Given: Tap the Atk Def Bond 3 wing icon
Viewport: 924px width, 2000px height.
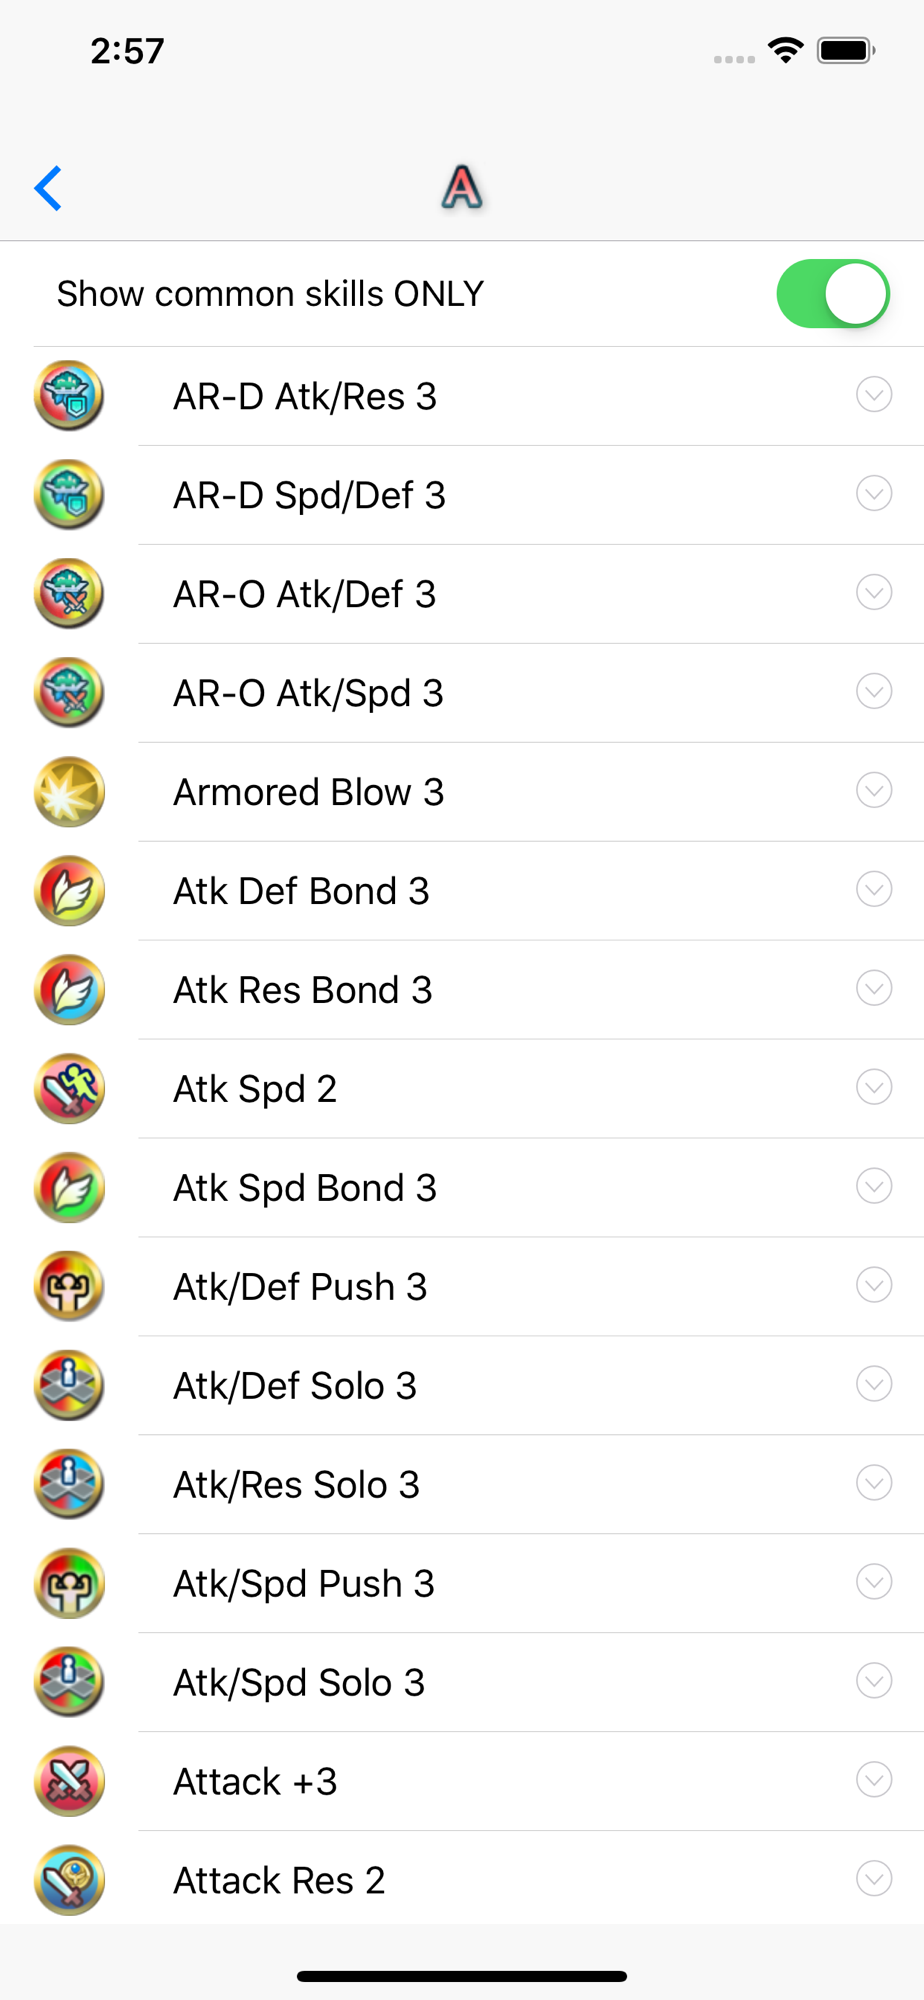Looking at the screenshot, I should (69, 891).
